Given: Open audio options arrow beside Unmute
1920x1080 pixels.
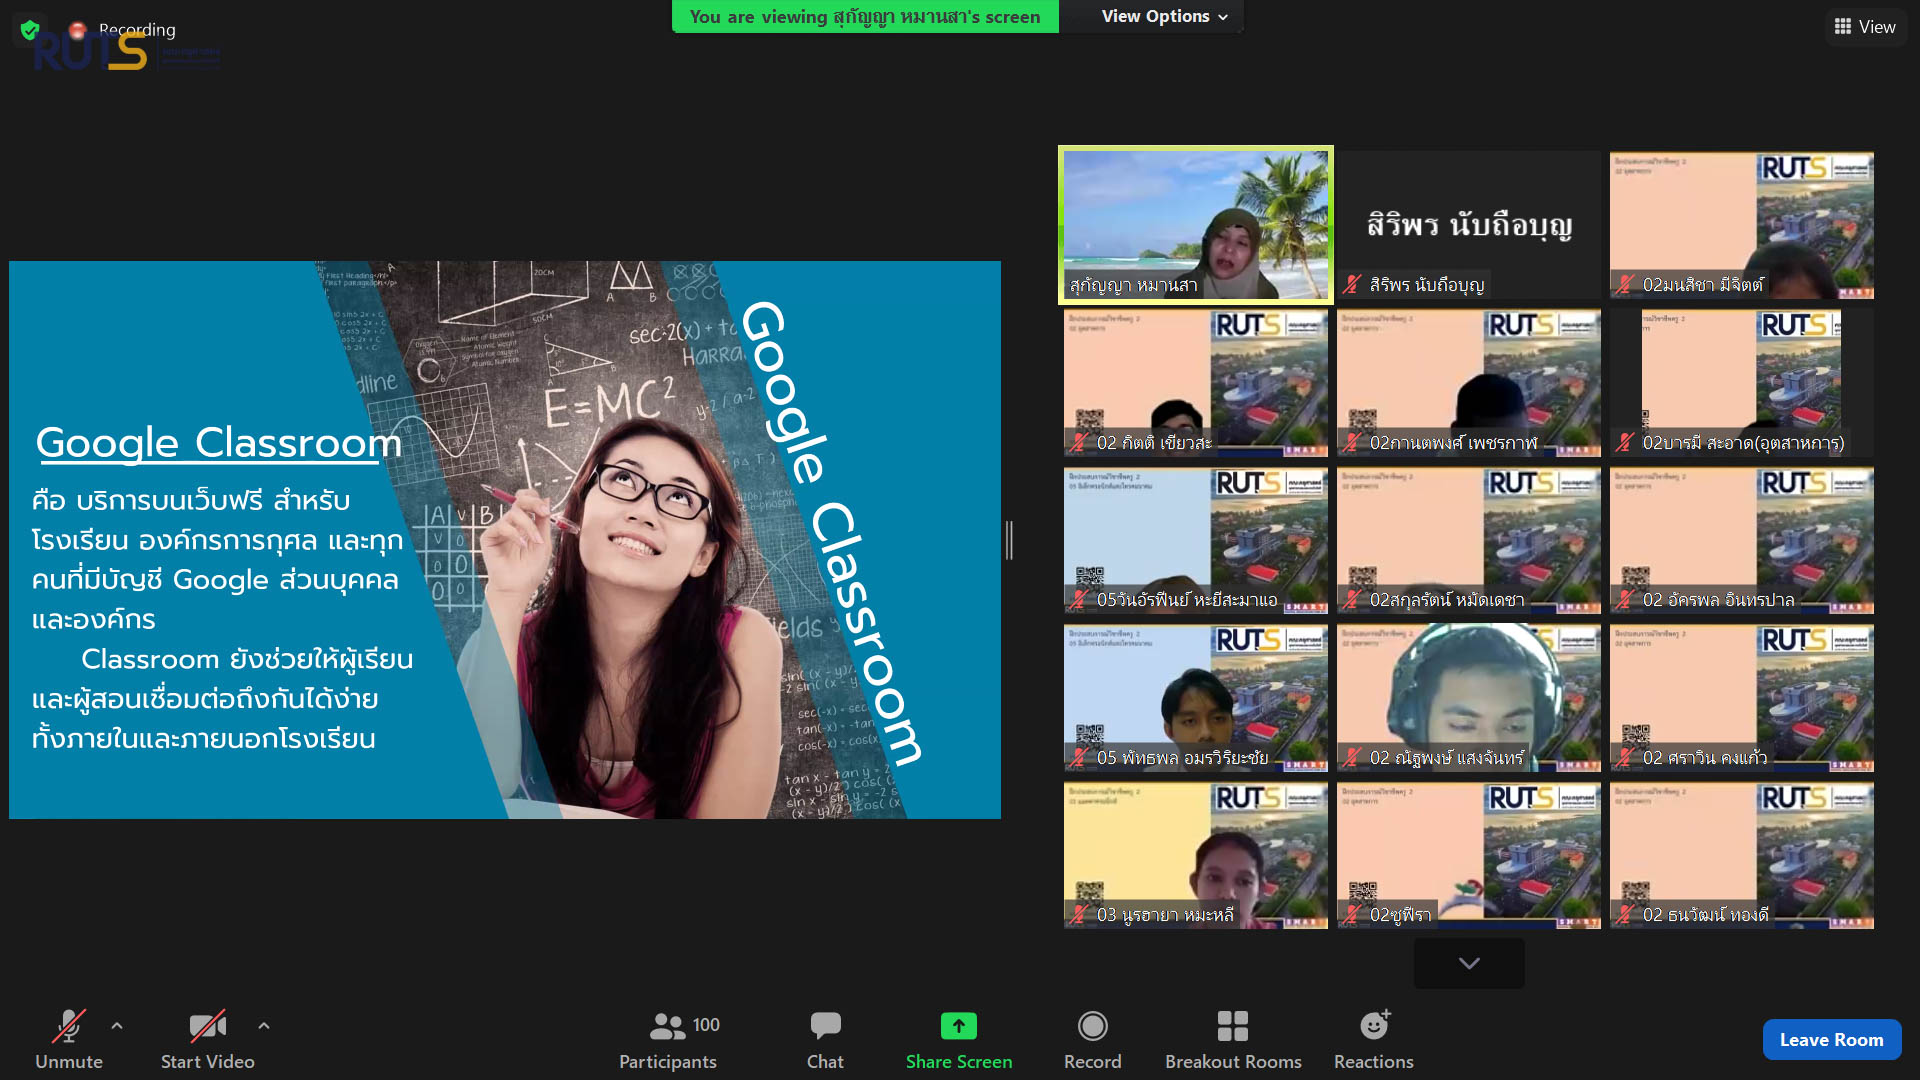Looking at the screenshot, I should [x=117, y=1026].
